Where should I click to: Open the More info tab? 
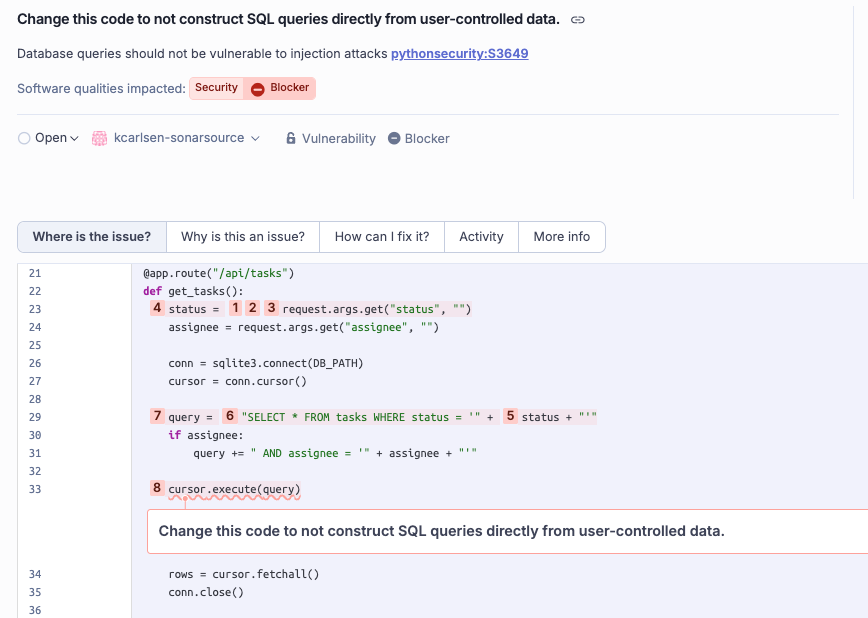coord(561,237)
